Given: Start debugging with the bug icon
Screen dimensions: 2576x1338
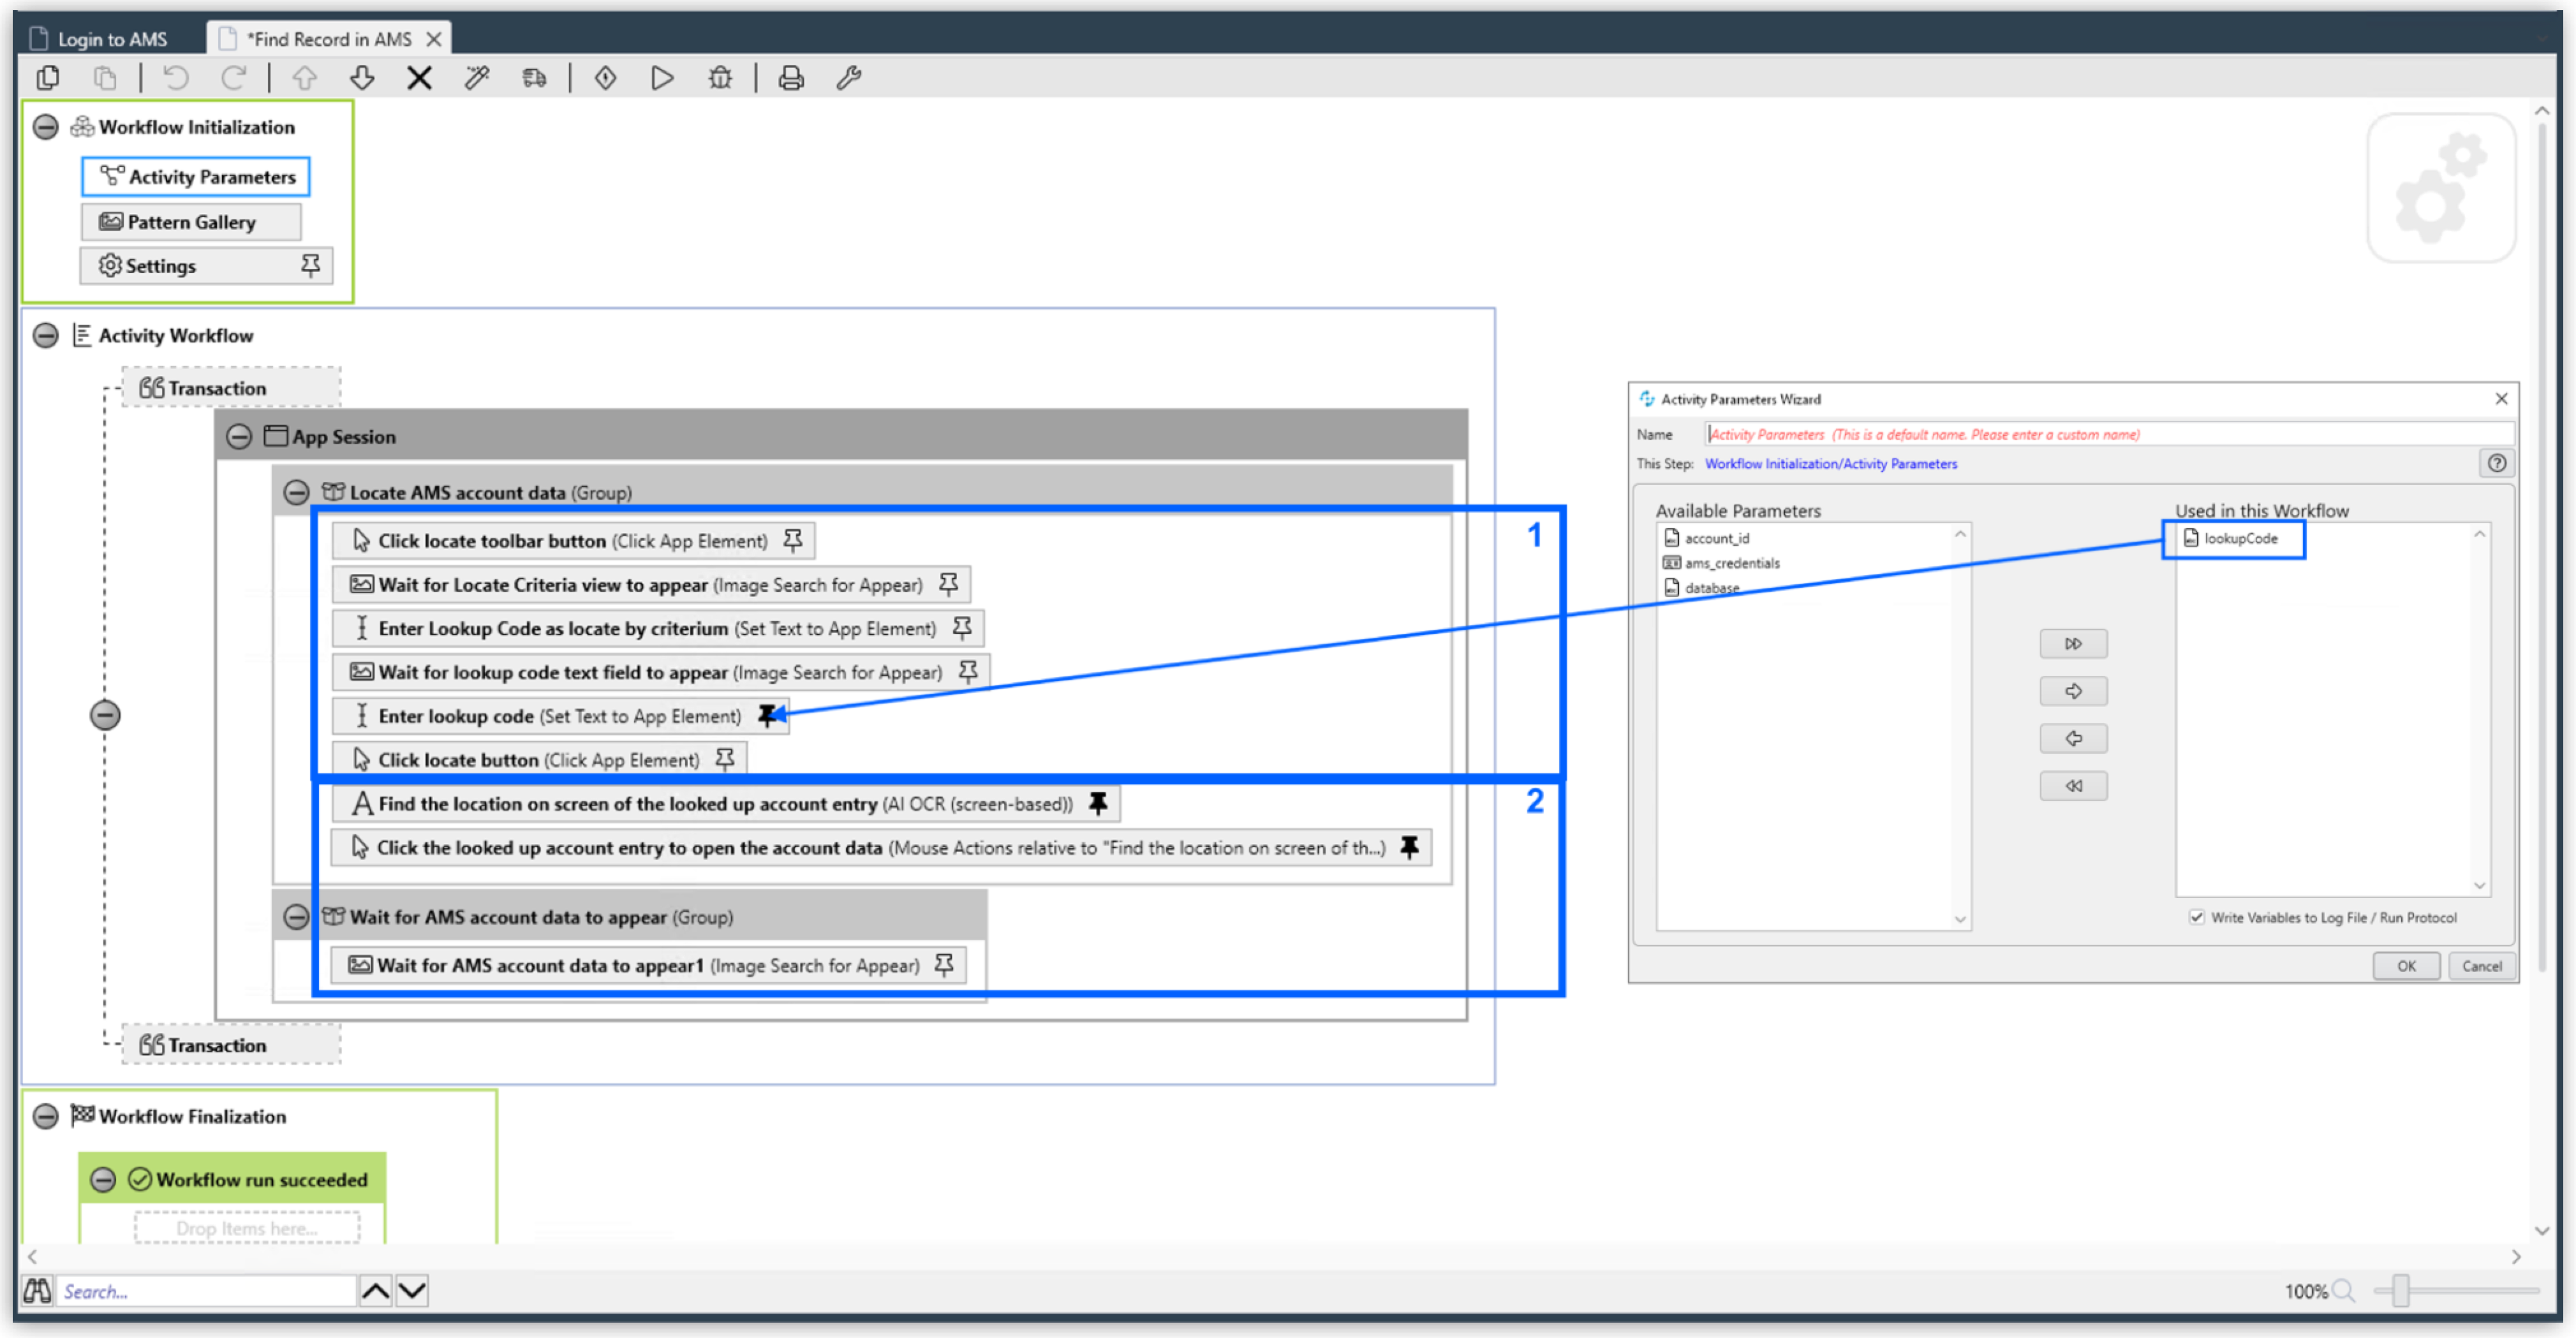Looking at the screenshot, I should coord(720,77).
